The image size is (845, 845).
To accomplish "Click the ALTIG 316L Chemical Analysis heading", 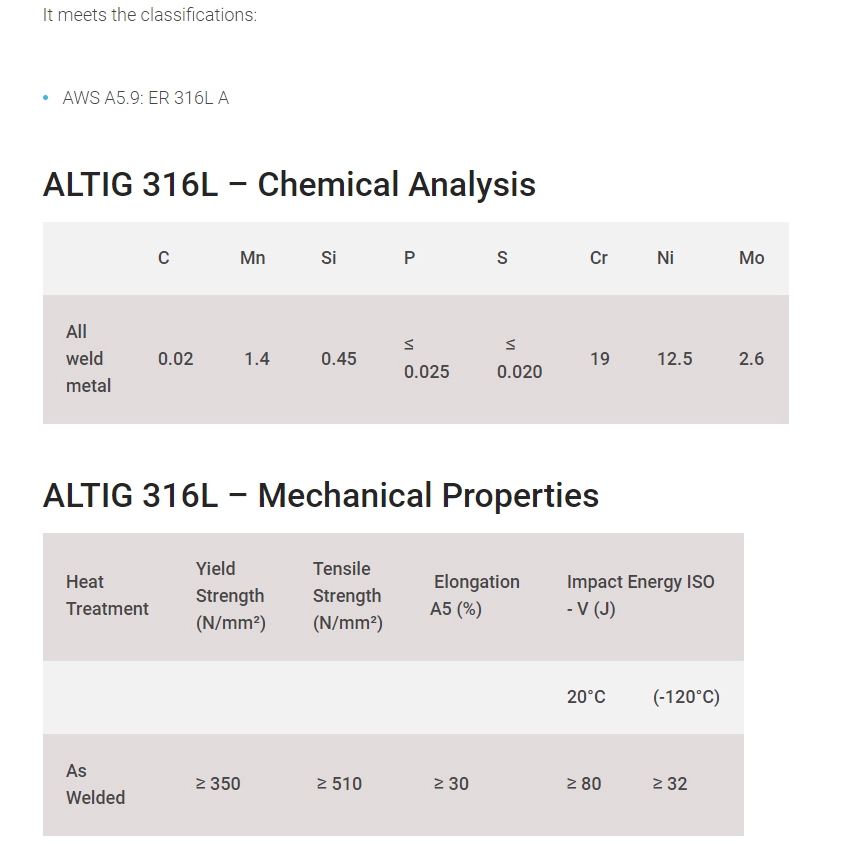I will pyautogui.click(x=289, y=185).
